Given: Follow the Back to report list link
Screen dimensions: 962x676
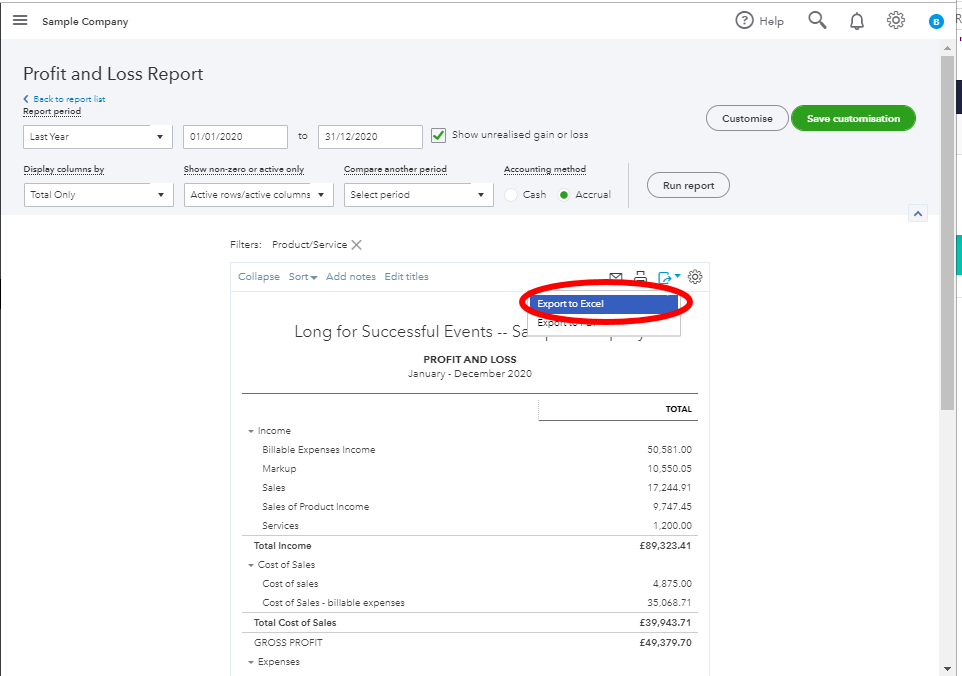Looking at the screenshot, I should coord(68,99).
